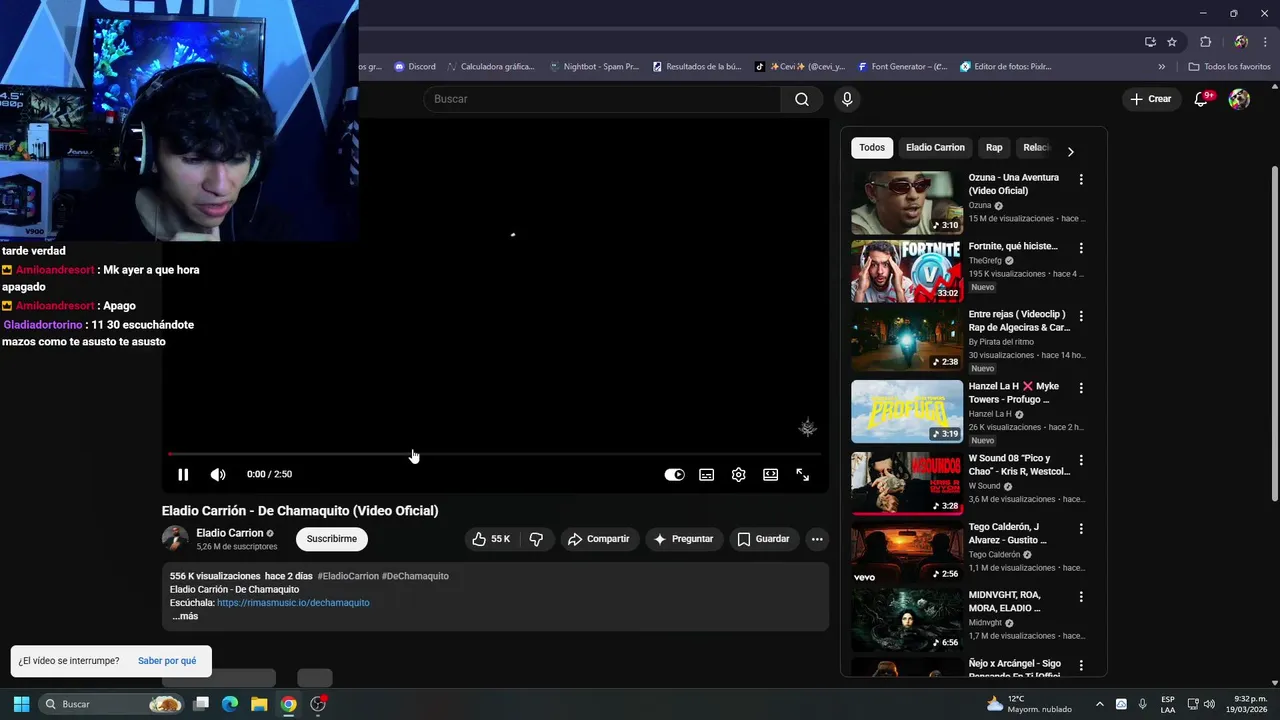
Task: Open Eladio Carrion channel avatar
Action: 175,539
